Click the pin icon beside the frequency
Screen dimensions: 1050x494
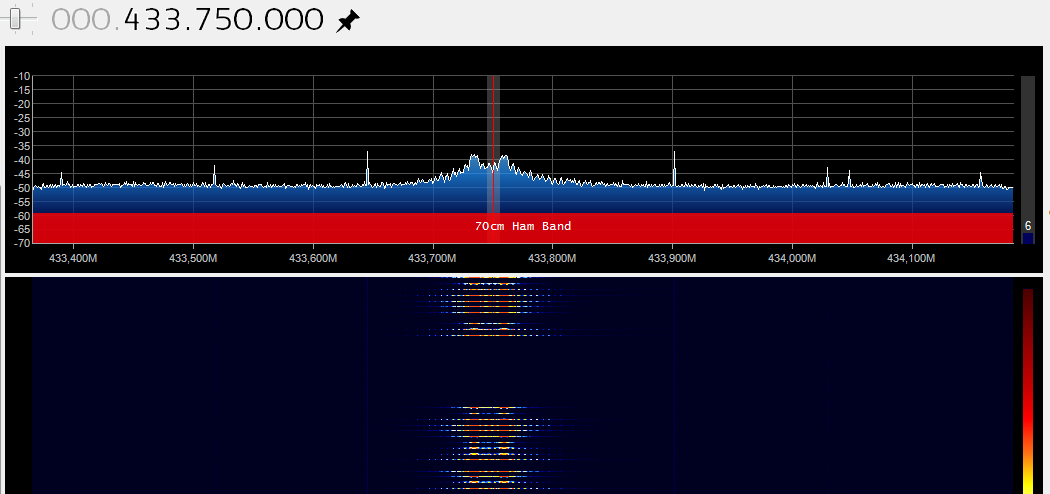tap(347, 20)
